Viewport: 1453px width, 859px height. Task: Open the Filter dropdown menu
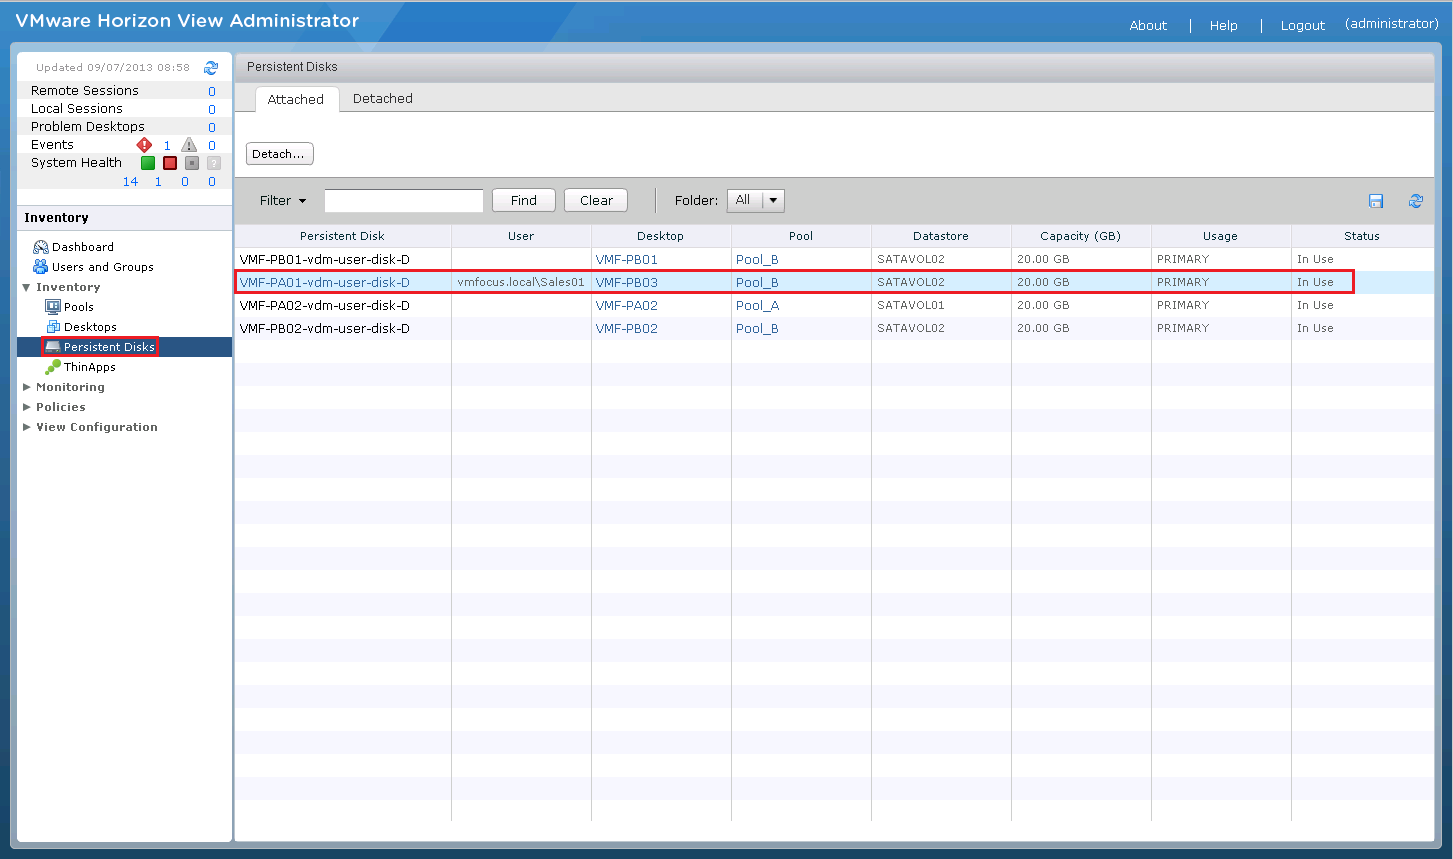tap(283, 201)
